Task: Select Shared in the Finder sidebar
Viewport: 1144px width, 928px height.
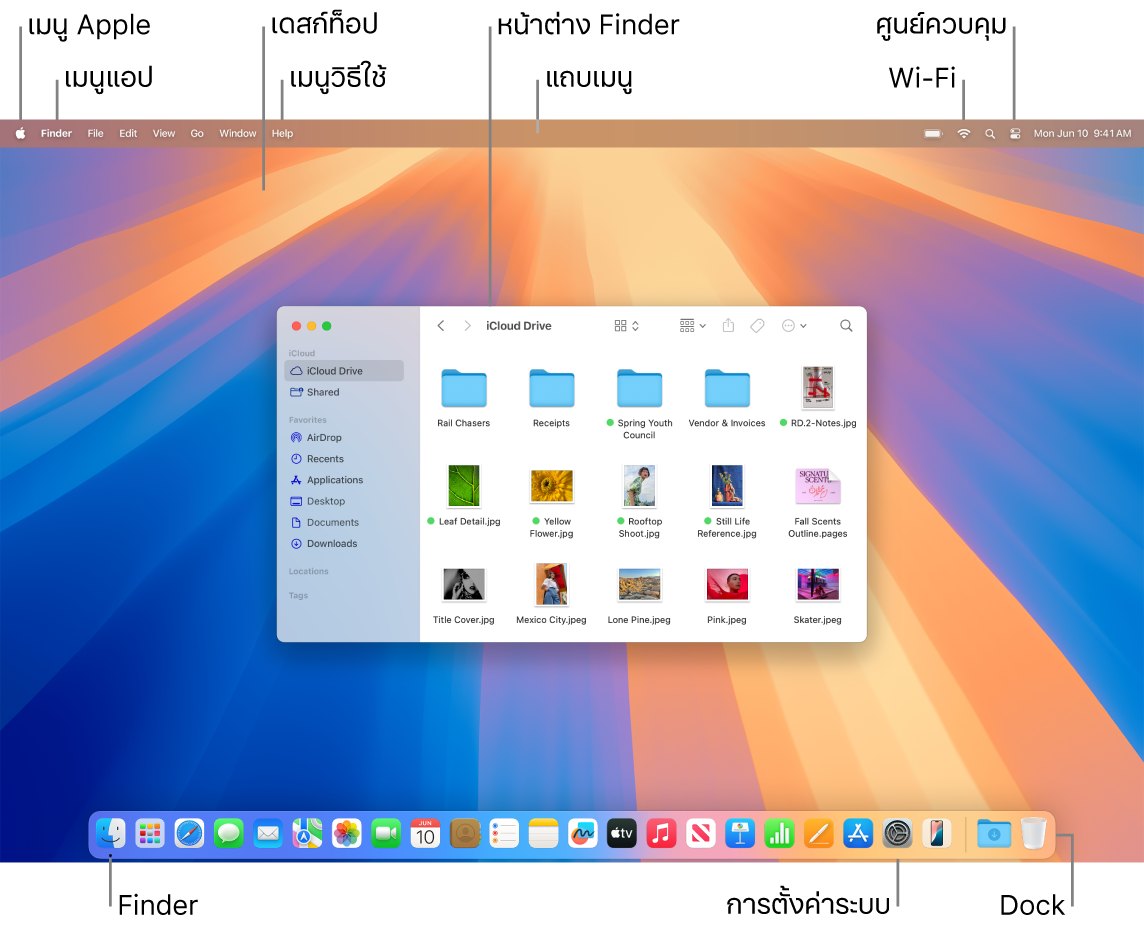Action: tap(344, 392)
